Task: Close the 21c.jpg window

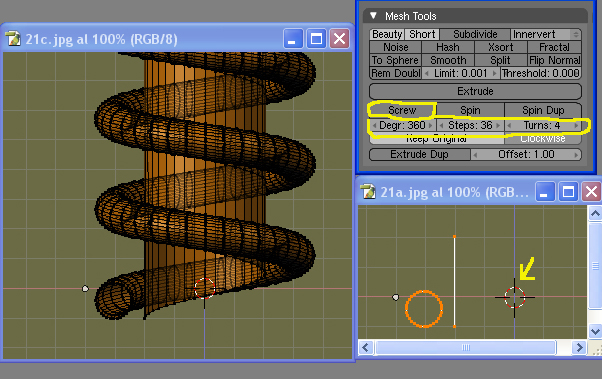Action: click(x=339, y=39)
